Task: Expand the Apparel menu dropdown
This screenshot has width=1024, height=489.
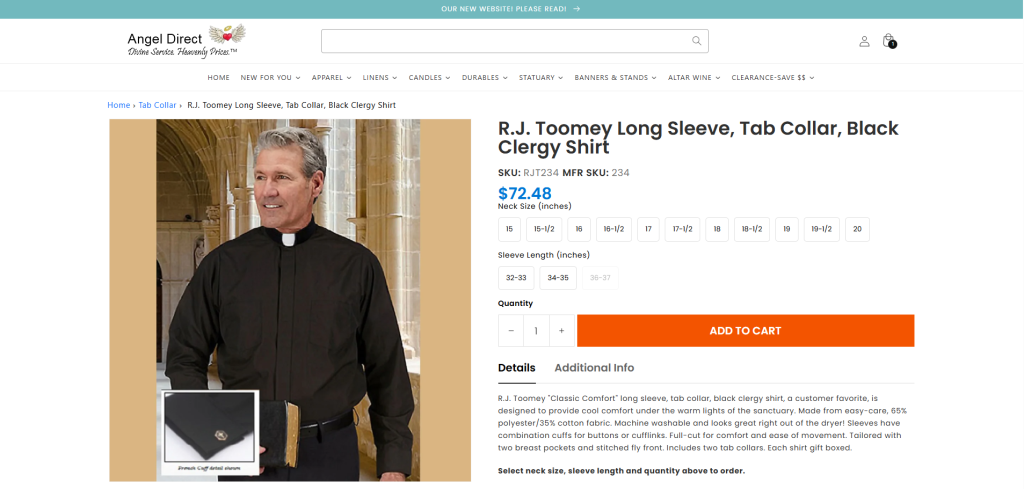Action: [331, 78]
